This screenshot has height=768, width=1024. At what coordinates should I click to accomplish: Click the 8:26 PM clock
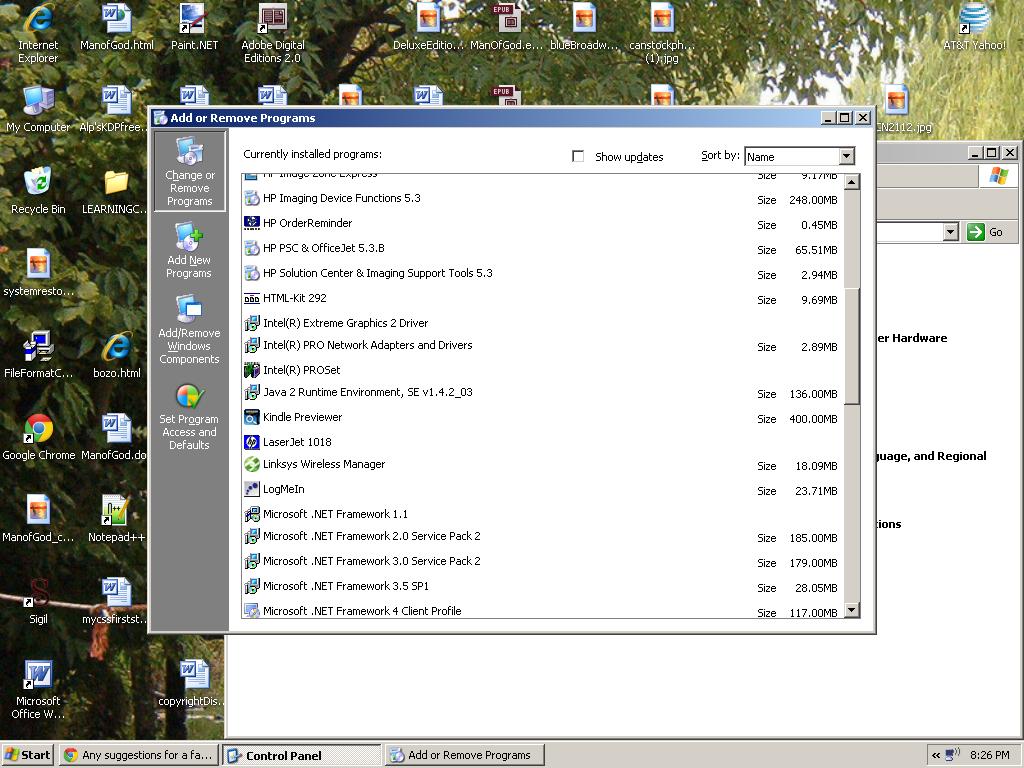[x=989, y=755]
